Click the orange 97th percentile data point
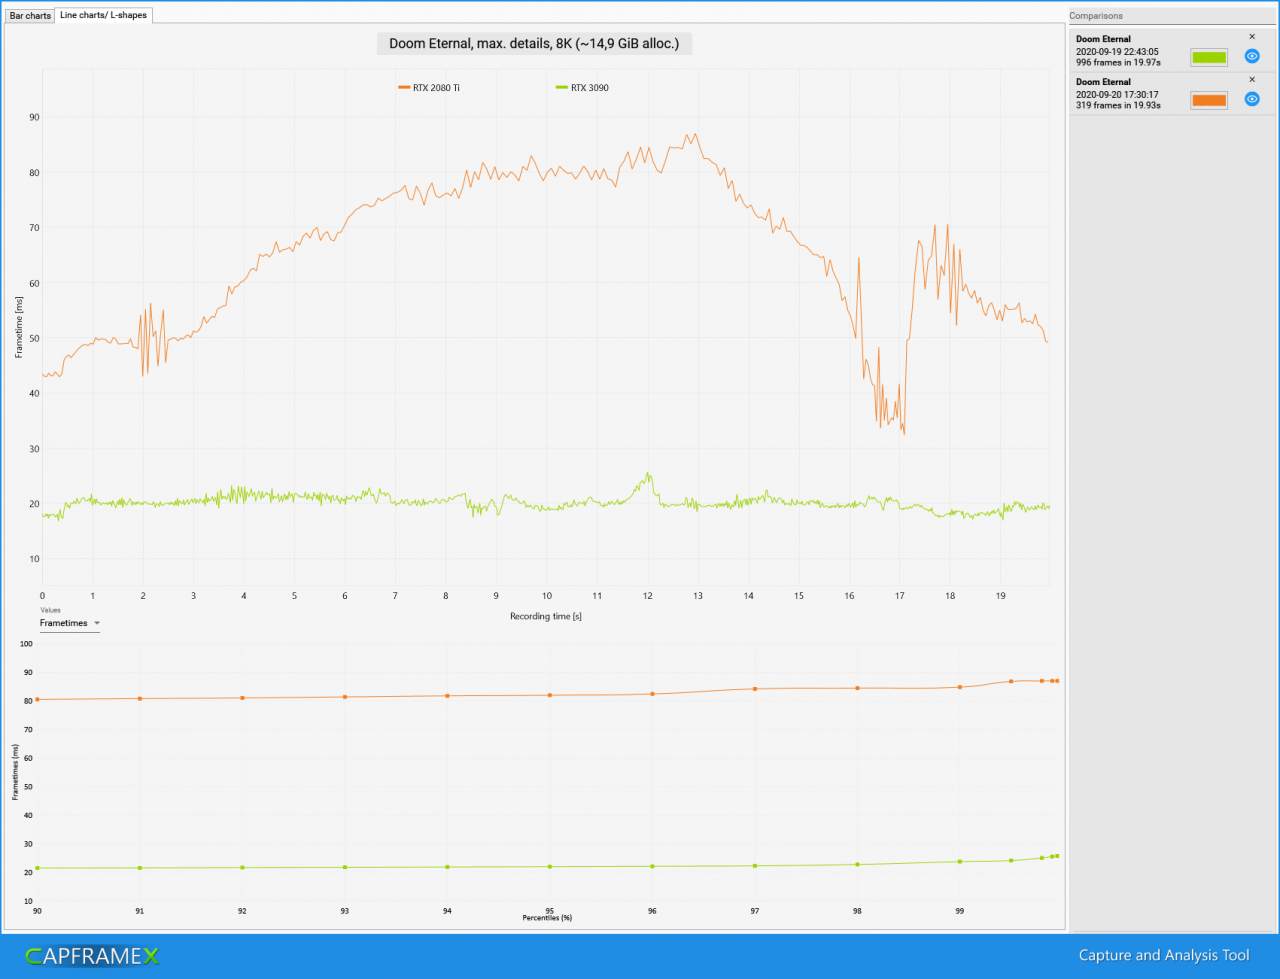This screenshot has height=979, width=1280. tap(755, 689)
